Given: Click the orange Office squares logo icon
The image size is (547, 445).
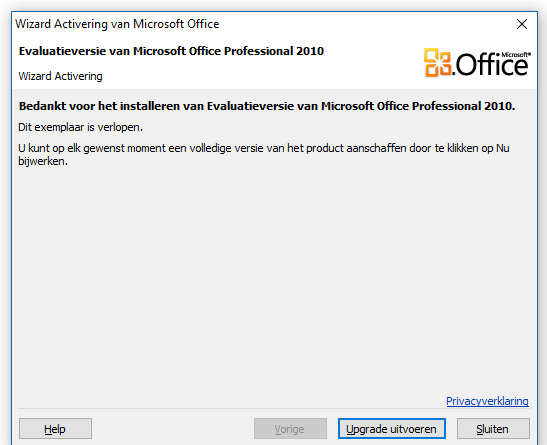Looking at the screenshot, I should 437,63.
